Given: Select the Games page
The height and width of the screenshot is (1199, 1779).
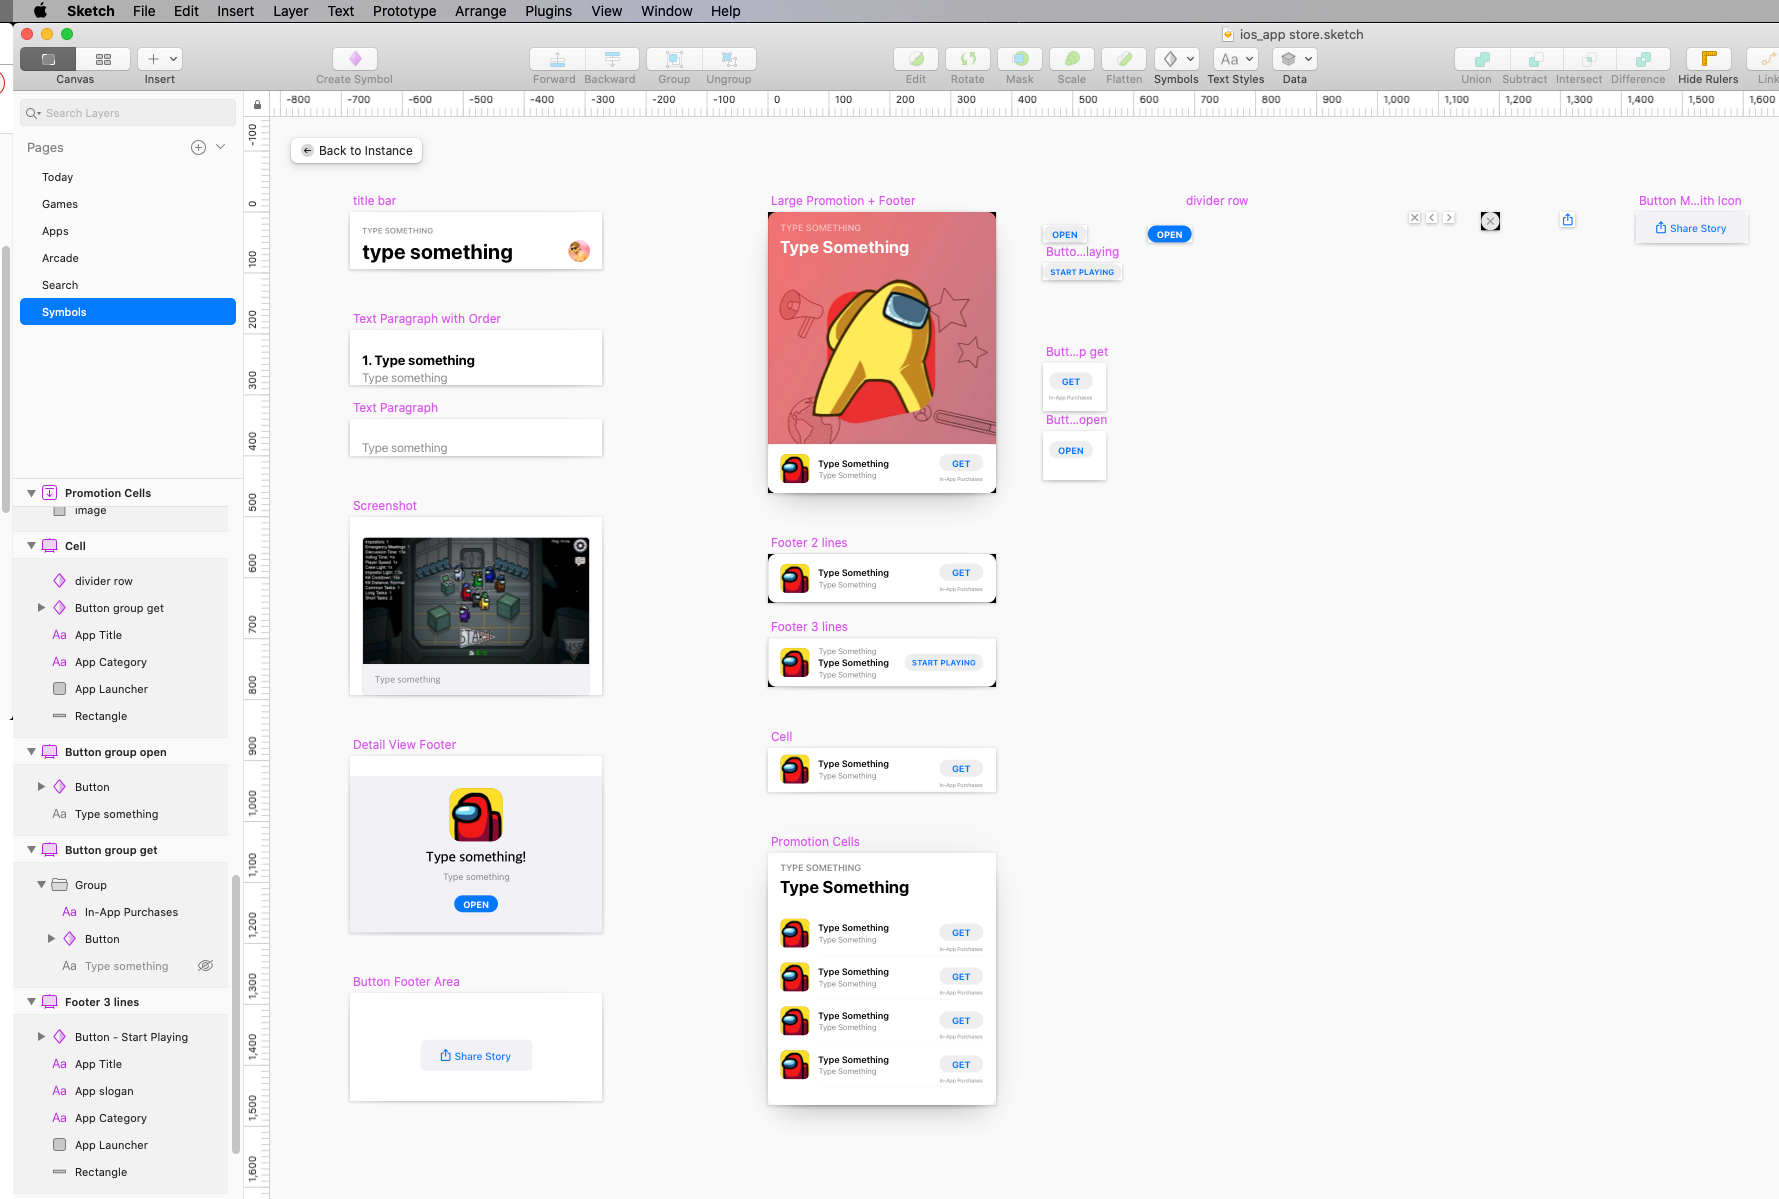Looking at the screenshot, I should tap(128, 204).
